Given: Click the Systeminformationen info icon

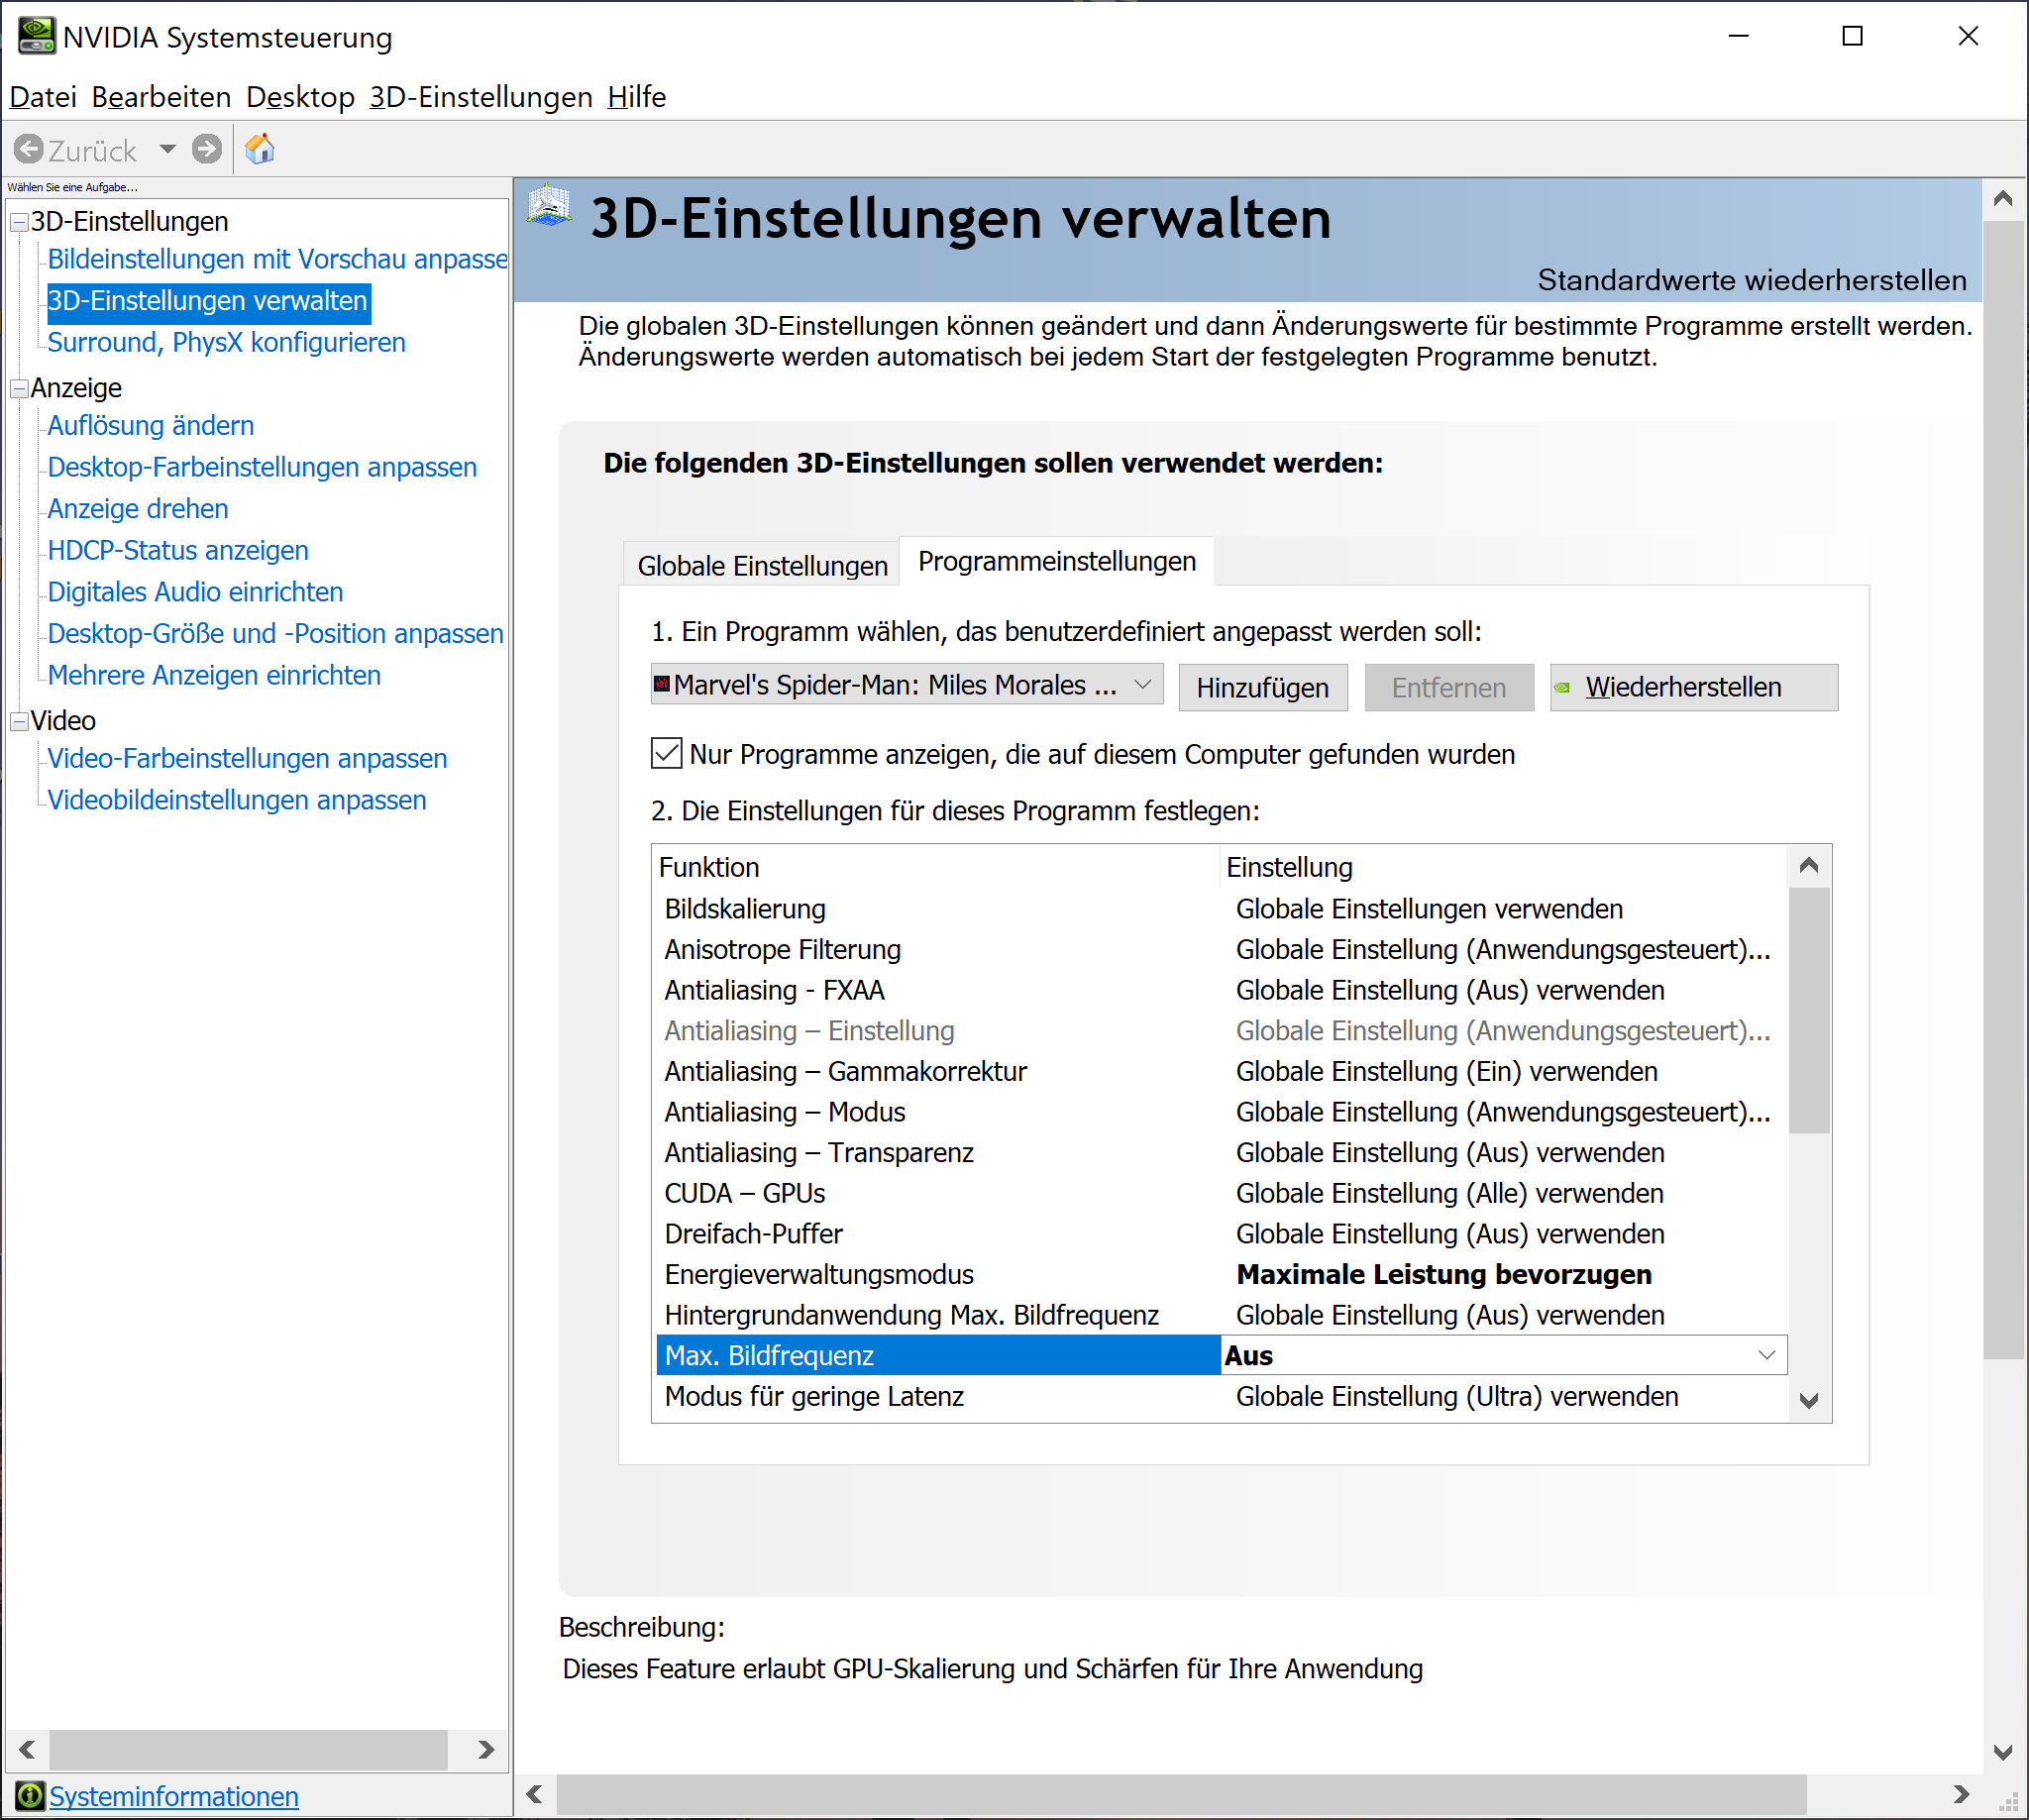Looking at the screenshot, I should [x=29, y=1796].
